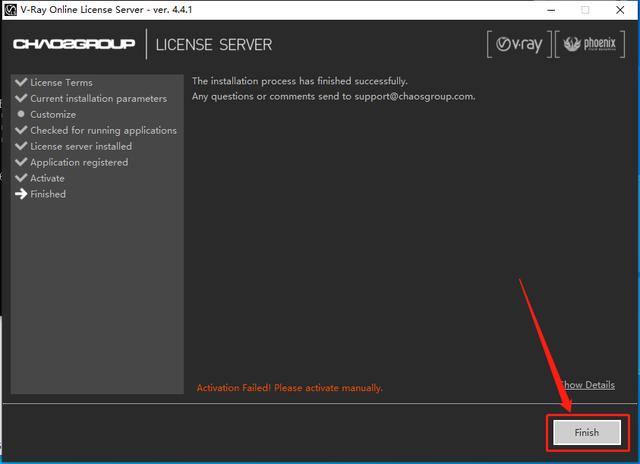
Task: Click the installer icon in title bar
Action: [x=10, y=10]
